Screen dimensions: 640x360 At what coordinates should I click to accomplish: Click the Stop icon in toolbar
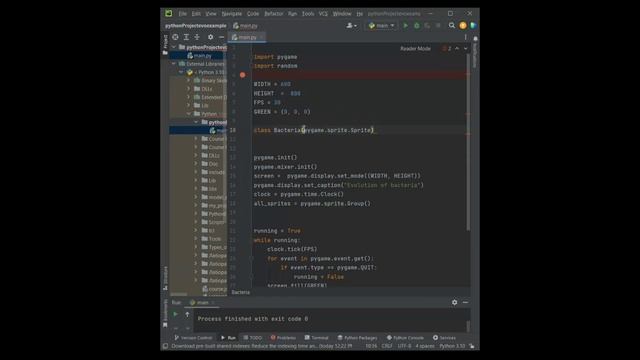point(438,25)
